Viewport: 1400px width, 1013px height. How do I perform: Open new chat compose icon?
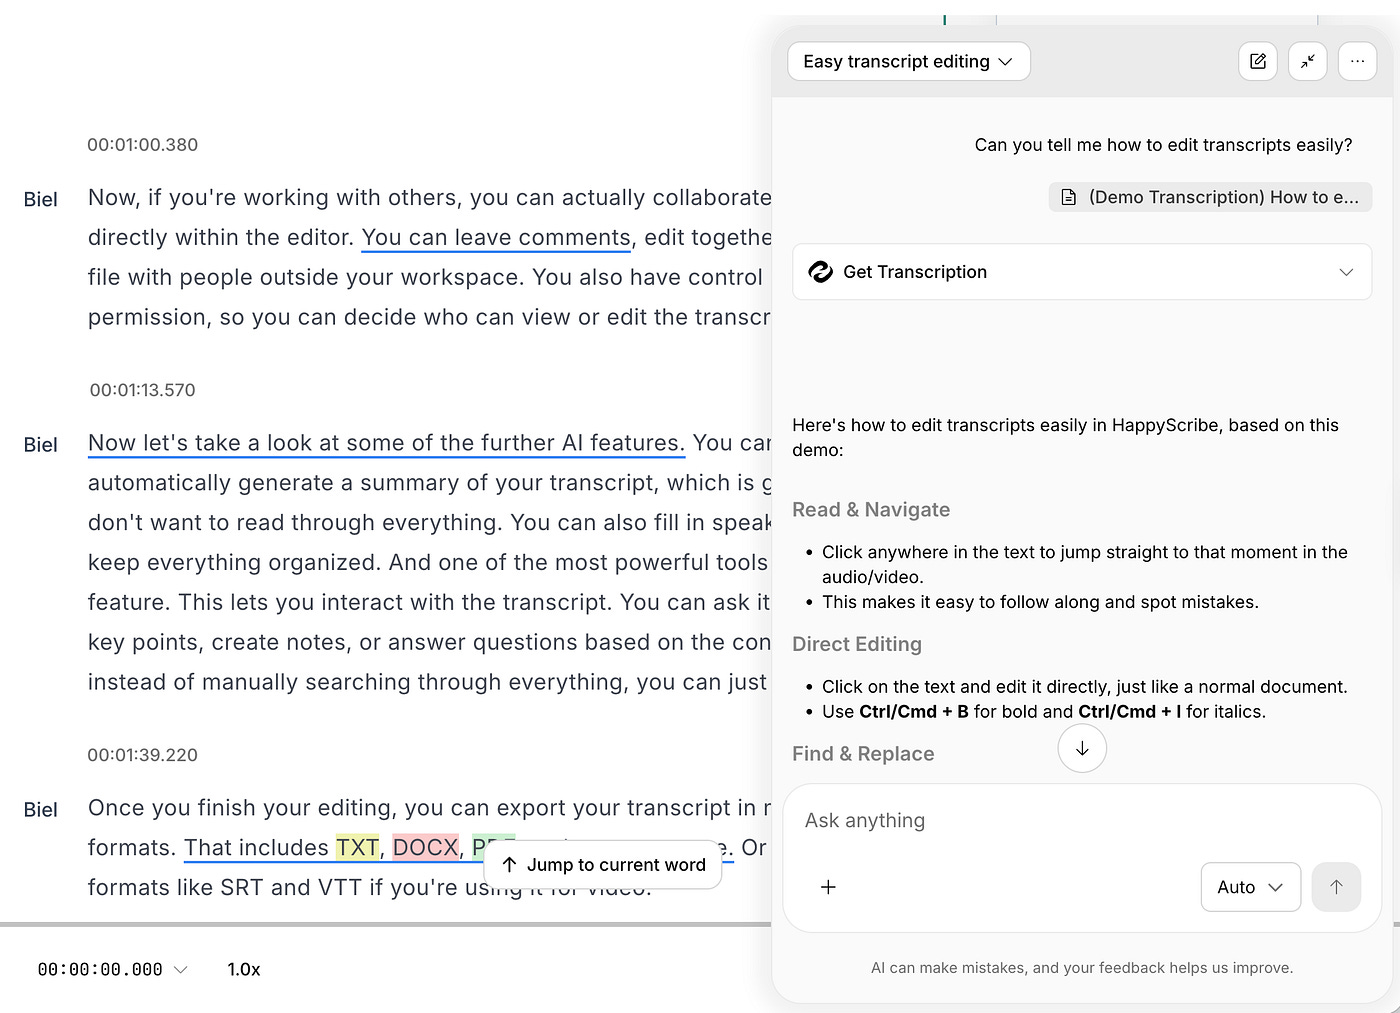point(1258,61)
